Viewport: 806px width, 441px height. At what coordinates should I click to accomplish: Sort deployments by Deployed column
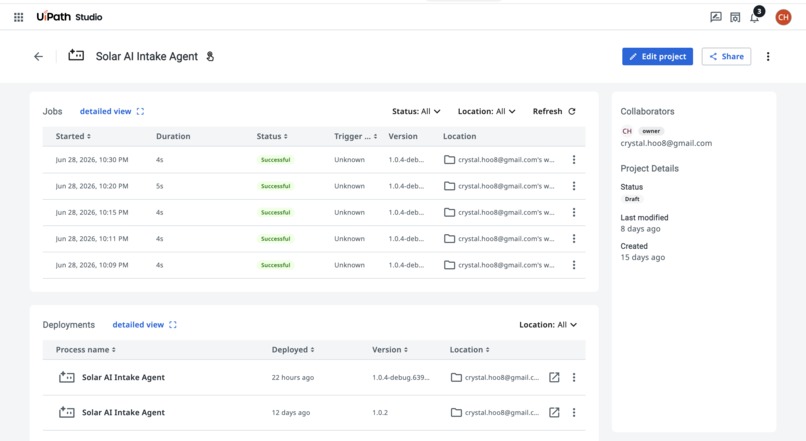pyautogui.click(x=293, y=350)
